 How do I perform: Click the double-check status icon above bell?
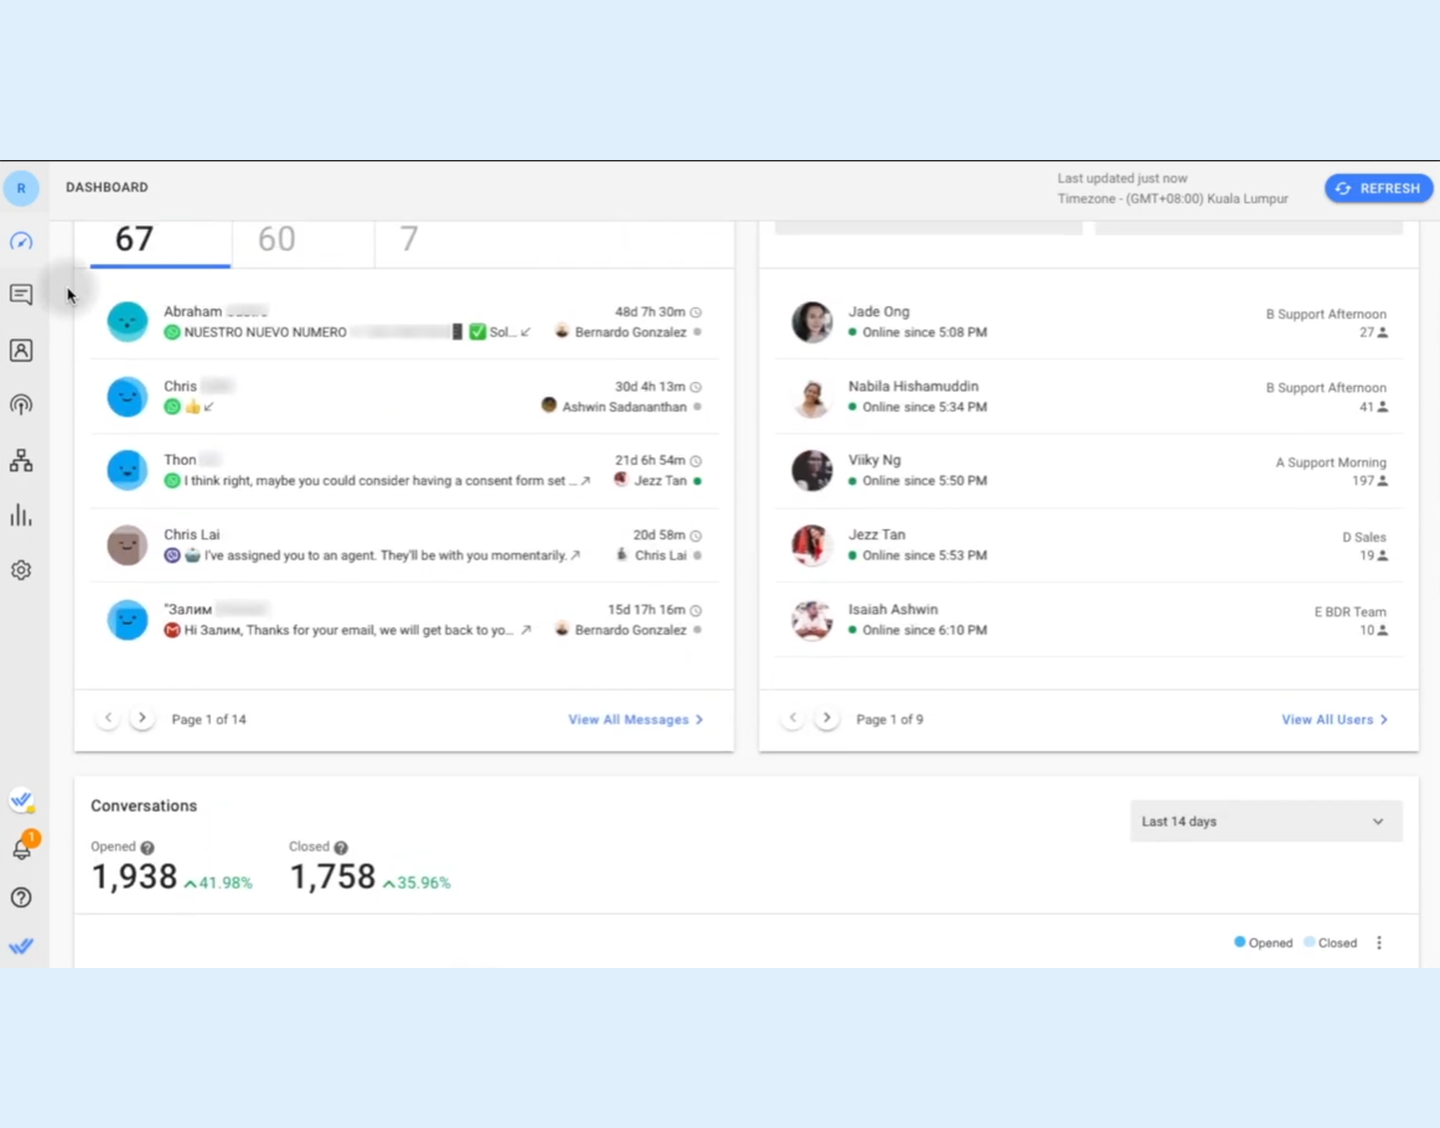pos(21,800)
